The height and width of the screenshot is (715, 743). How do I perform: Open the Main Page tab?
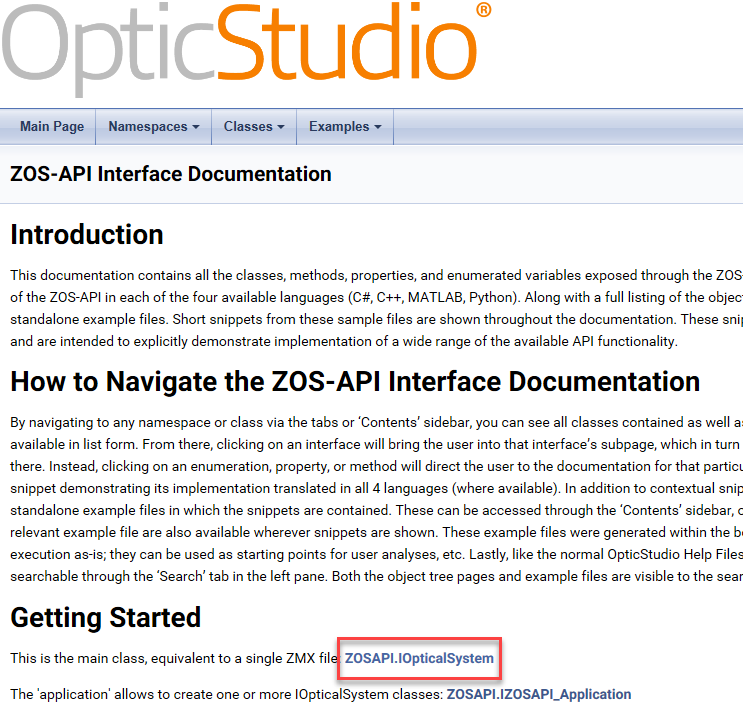[x=52, y=127]
